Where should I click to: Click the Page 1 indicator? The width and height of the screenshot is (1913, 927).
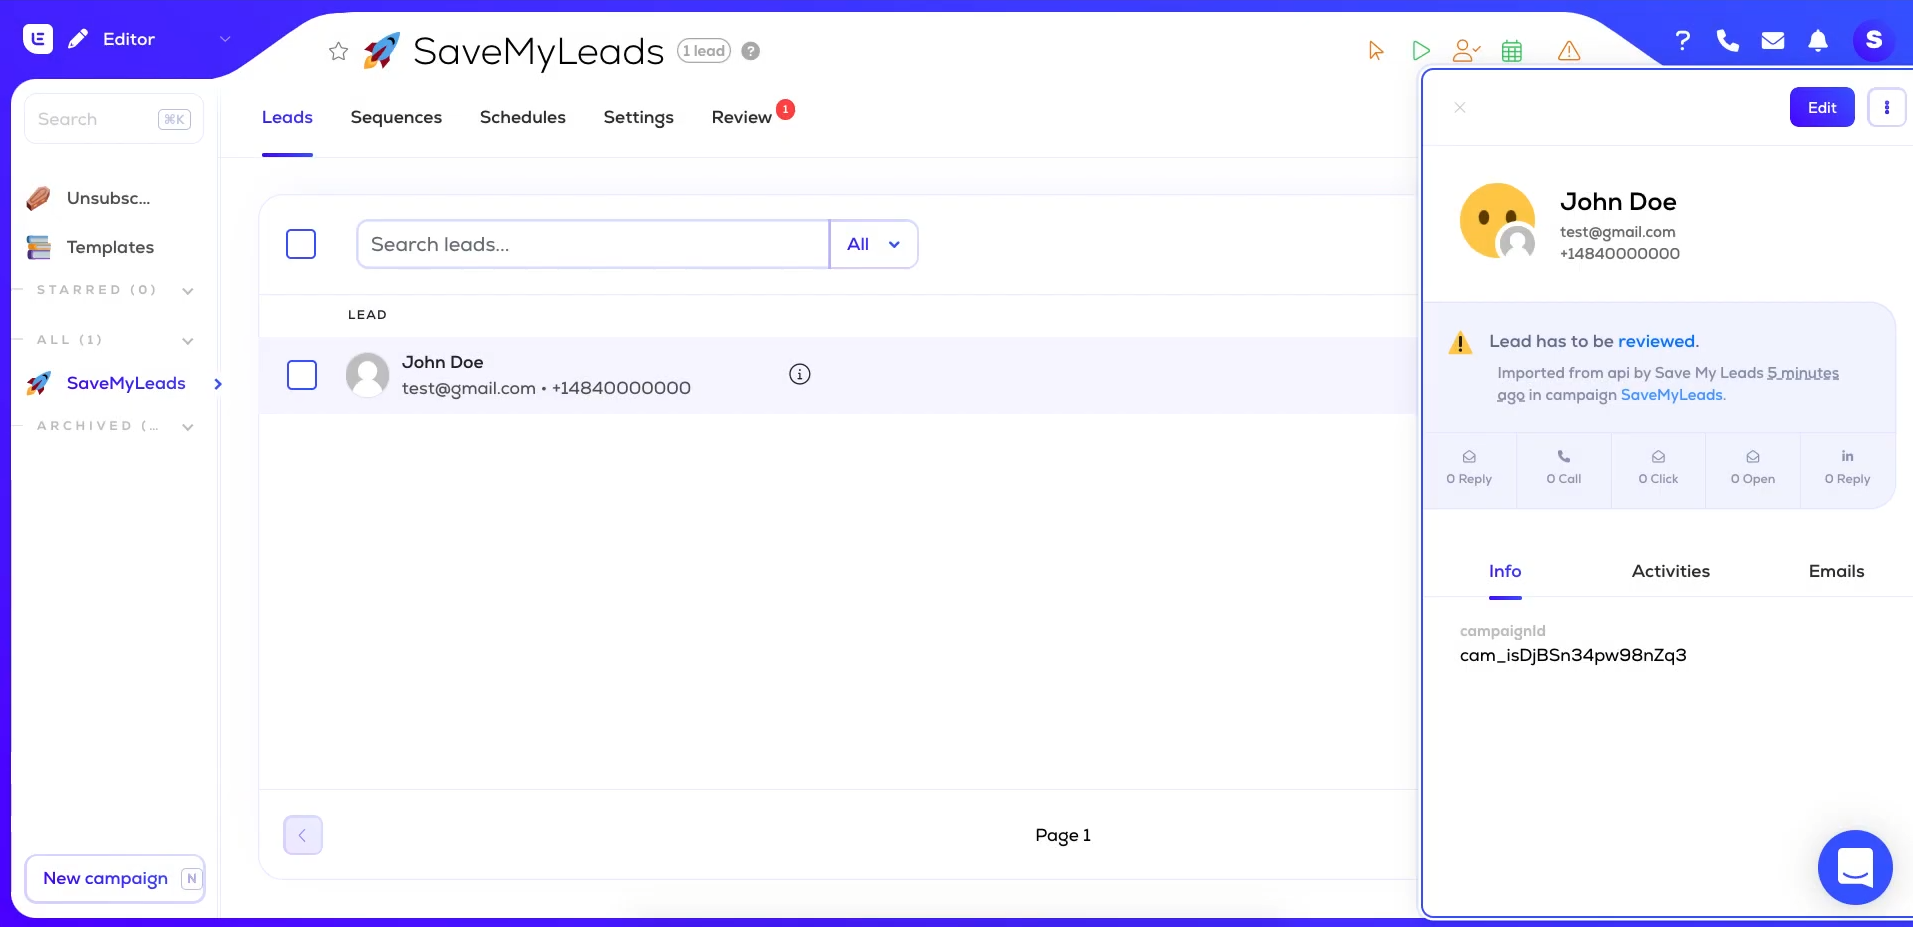coord(1063,835)
